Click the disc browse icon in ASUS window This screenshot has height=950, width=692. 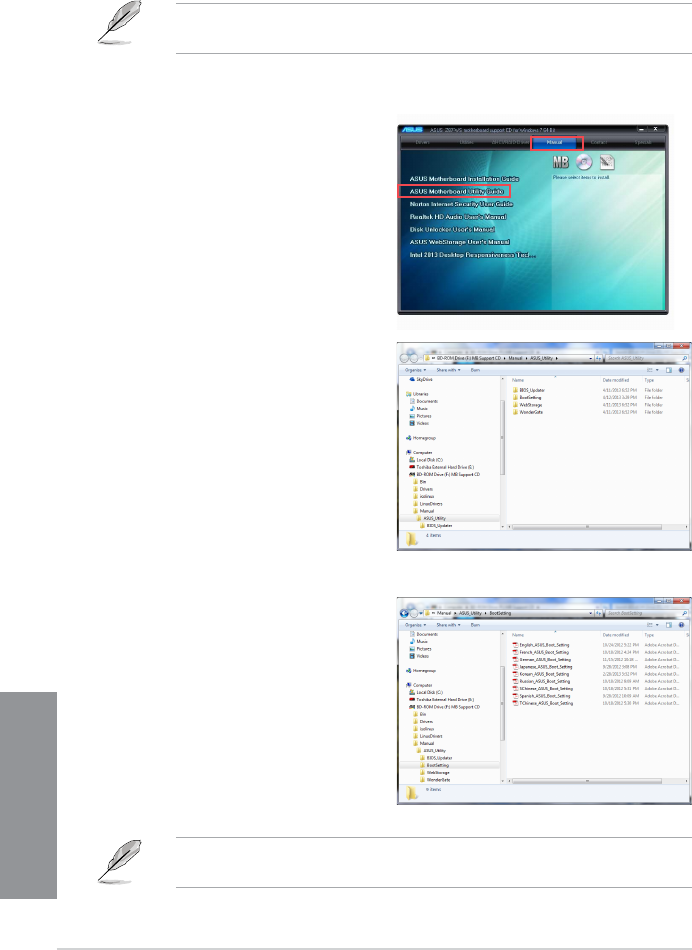pyautogui.click(x=584, y=162)
